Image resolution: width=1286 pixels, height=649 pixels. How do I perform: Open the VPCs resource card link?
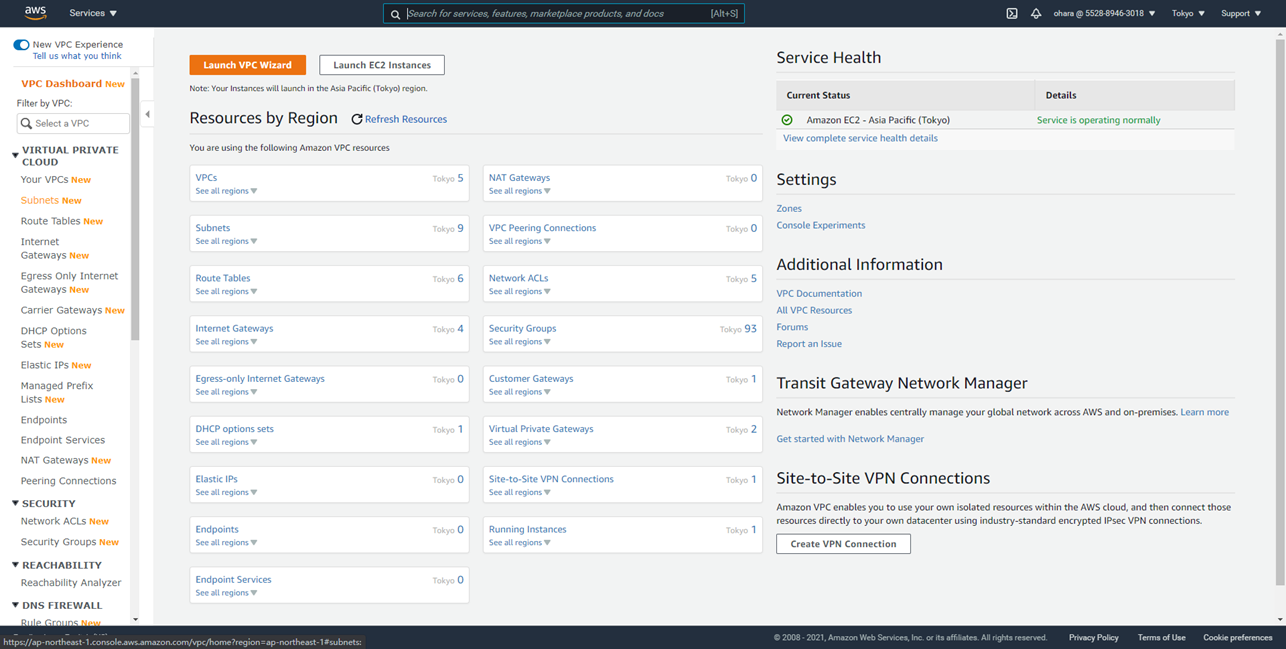click(x=206, y=178)
